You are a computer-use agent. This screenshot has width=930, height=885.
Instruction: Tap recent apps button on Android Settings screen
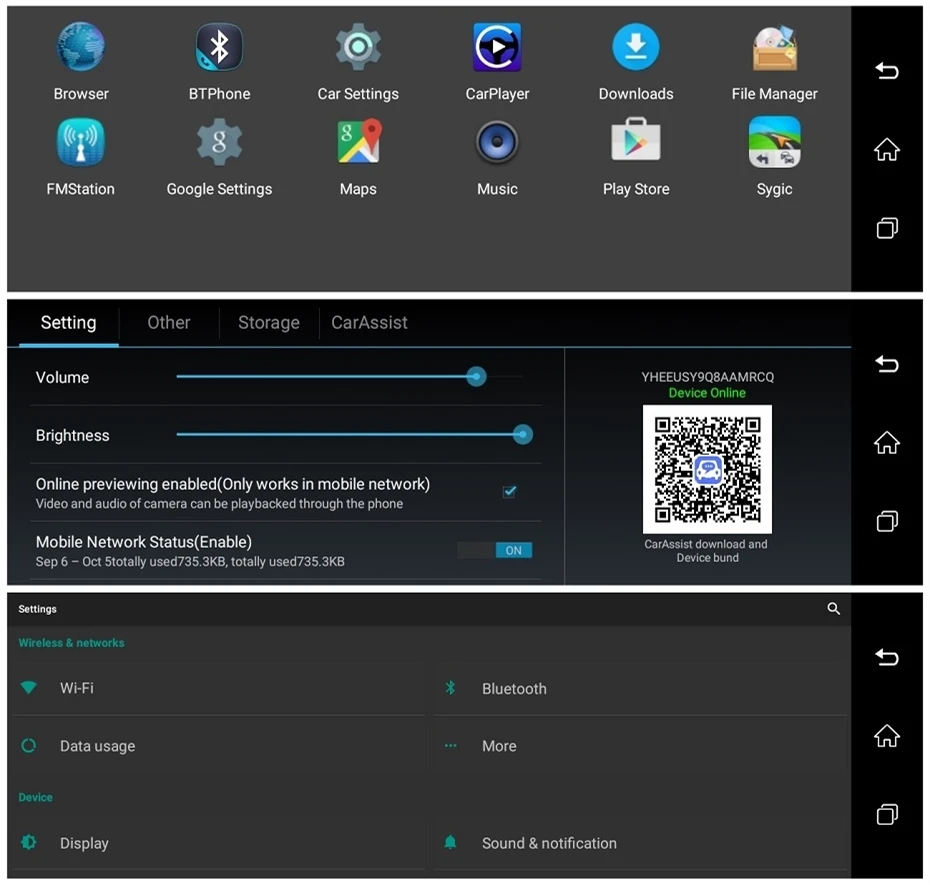tap(887, 814)
